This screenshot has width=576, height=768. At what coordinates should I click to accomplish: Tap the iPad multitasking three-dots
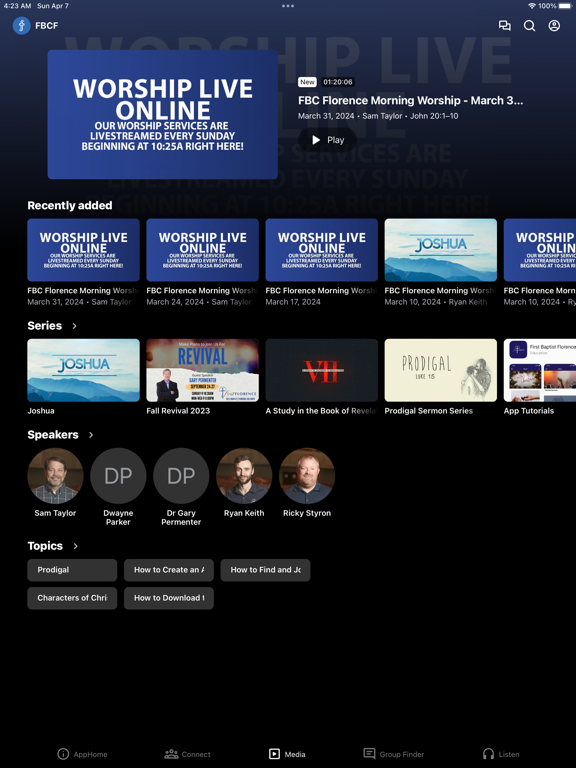[288, 6]
